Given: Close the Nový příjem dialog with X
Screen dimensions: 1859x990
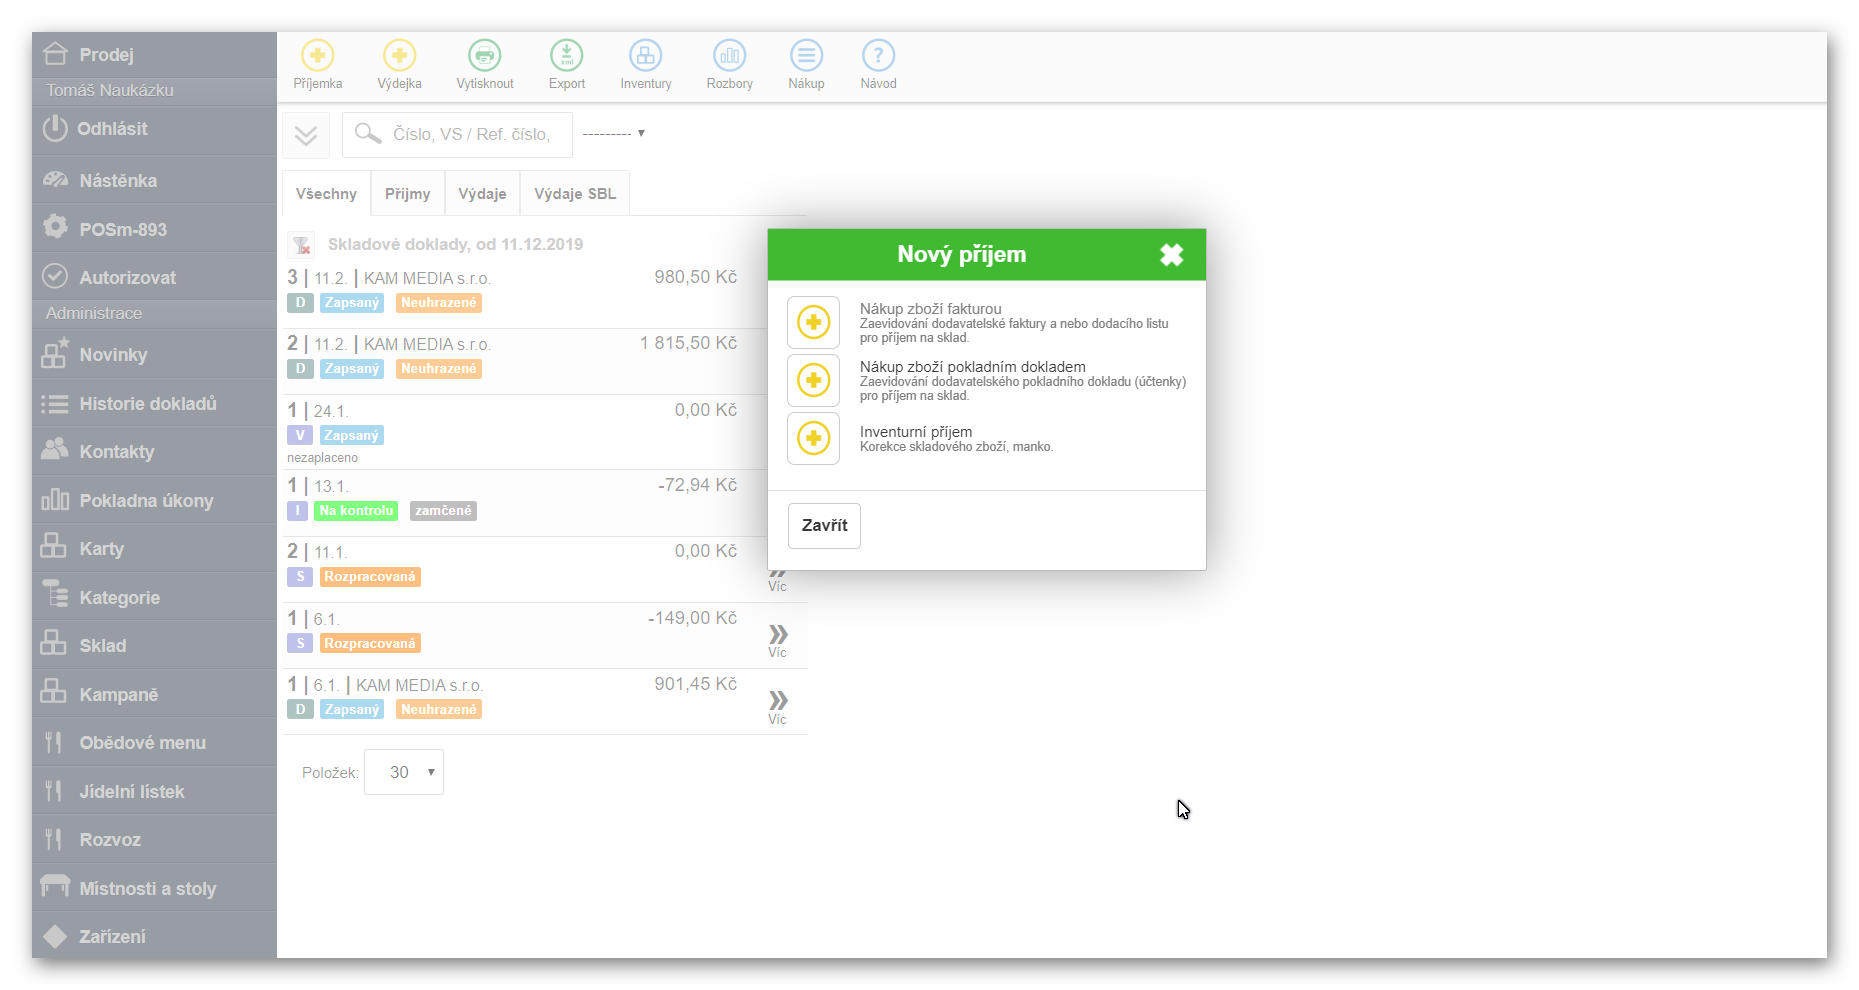Looking at the screenshot, I should coord(1171,255).
